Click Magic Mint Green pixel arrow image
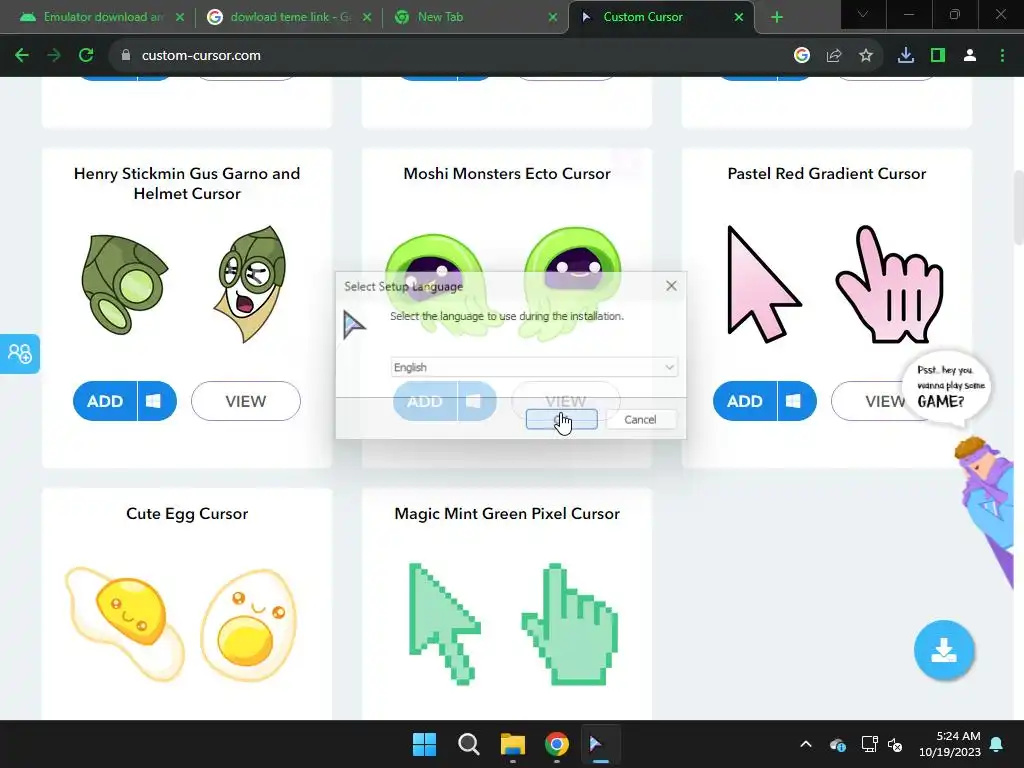The height and width of the screenshot is (768, 1024). (445, 624)
